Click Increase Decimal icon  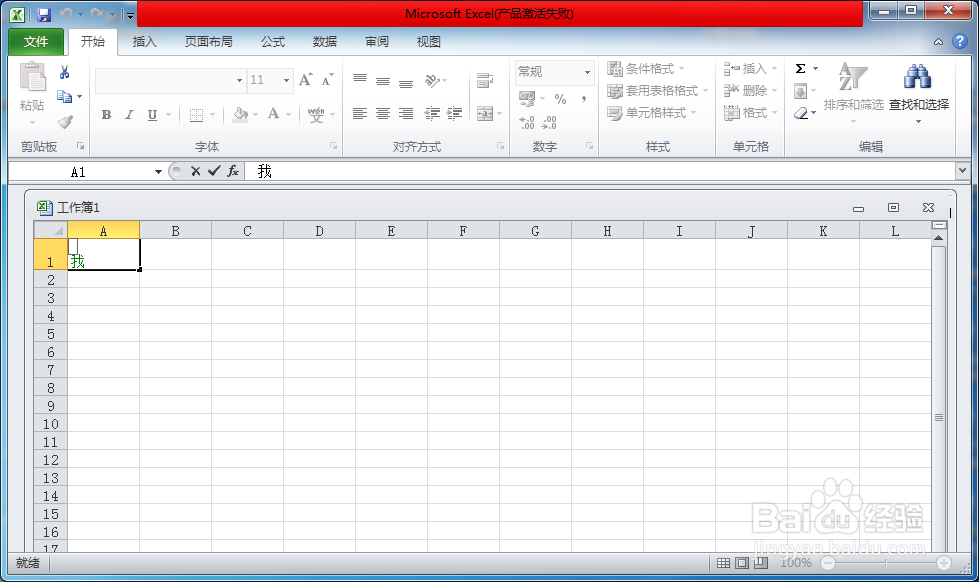tap(527, 122)
